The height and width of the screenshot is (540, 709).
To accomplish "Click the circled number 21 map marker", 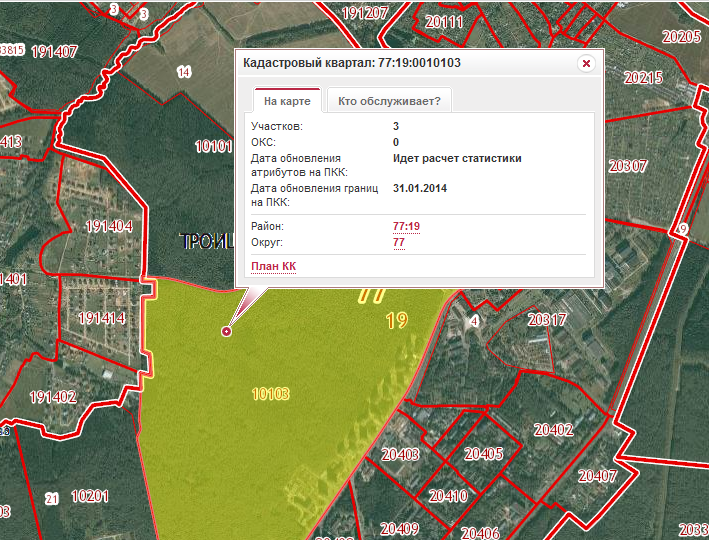I will (52, 499).
